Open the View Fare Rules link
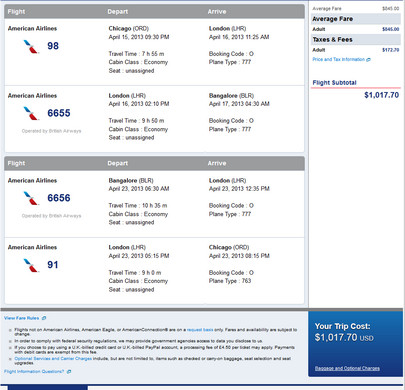Viewport: 405px width, 390px height. (x=21, y=318)
